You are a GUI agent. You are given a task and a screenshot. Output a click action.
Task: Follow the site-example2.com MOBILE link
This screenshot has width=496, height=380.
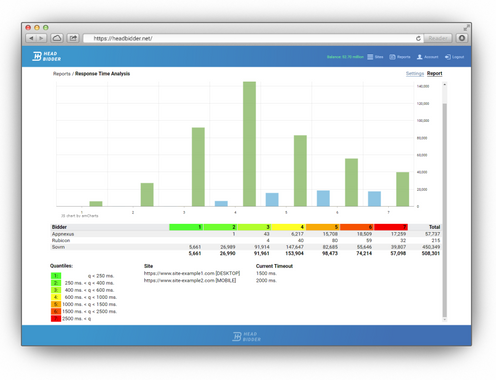coord(190,280)
